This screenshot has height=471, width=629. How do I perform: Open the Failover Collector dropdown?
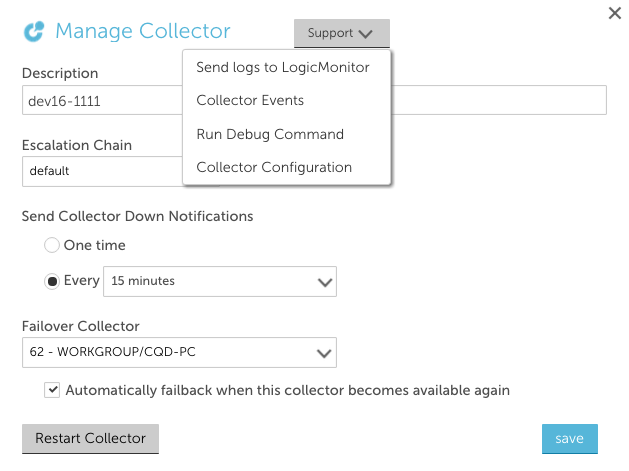coord(179,352)
